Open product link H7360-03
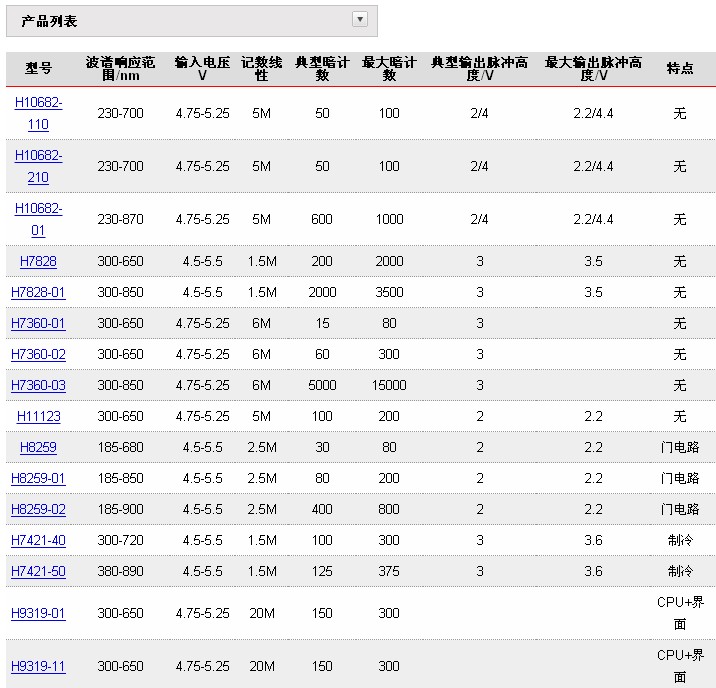This screenshot has height=688, width=716. (x=38, y=385)
